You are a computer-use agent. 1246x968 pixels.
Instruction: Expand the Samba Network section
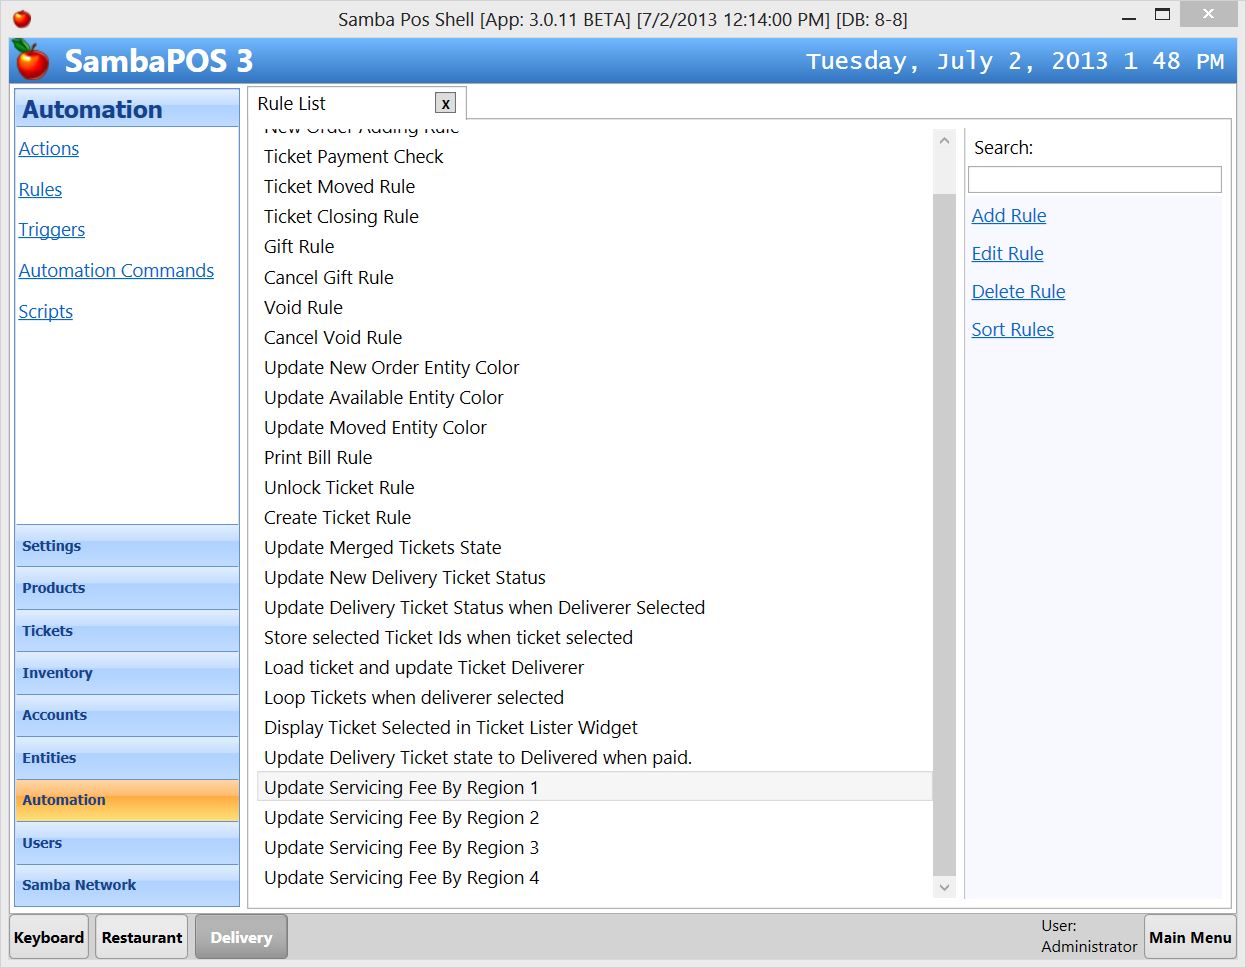click(x=126, y=885)
